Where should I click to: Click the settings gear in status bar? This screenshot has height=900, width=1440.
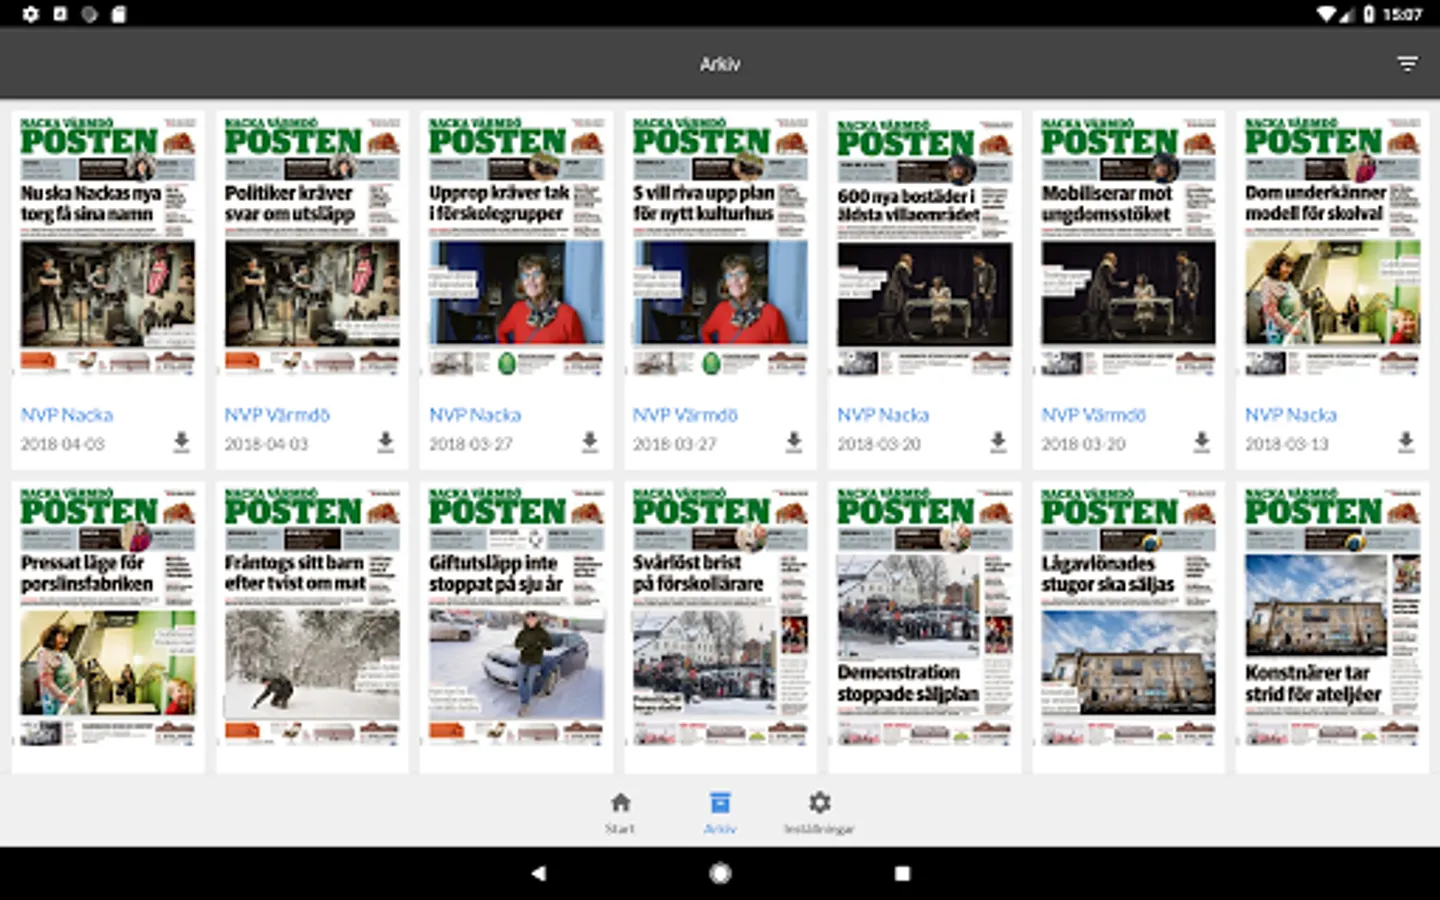30,14
